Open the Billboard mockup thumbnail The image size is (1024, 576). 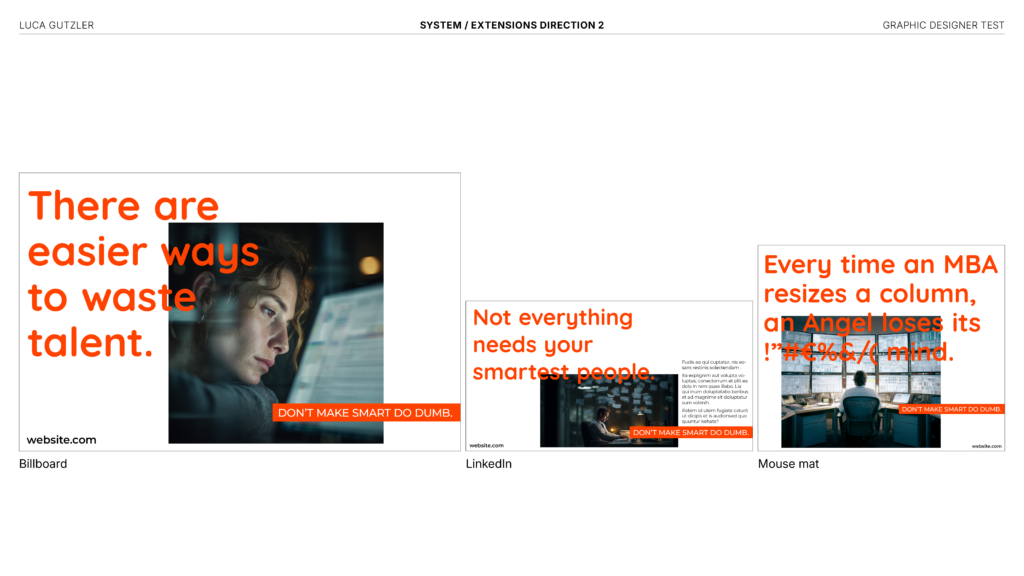(239, 310)
